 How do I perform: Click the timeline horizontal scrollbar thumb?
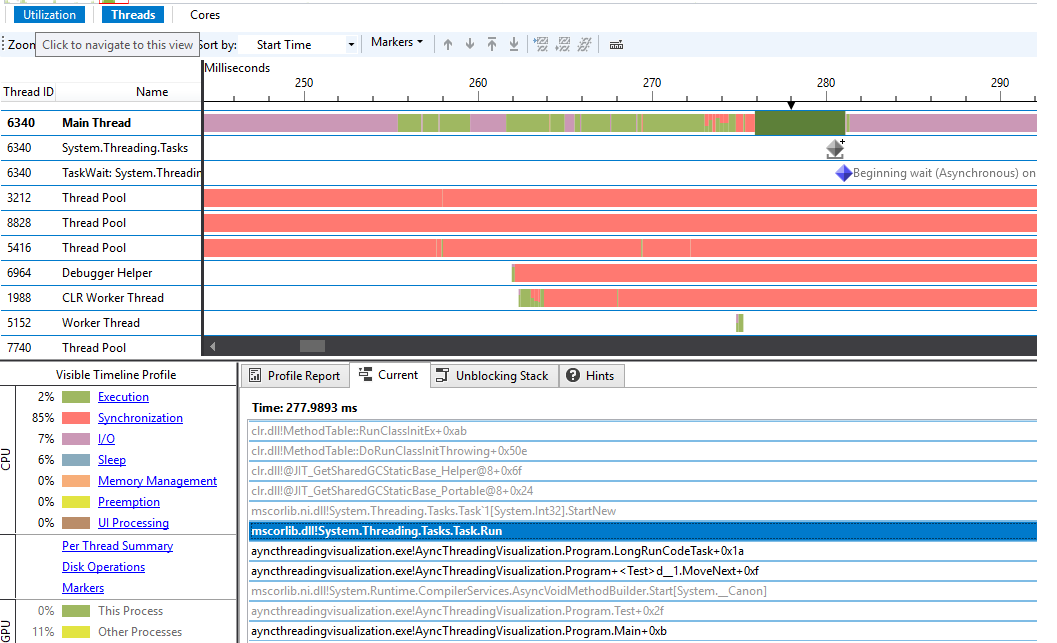point(312,345)
